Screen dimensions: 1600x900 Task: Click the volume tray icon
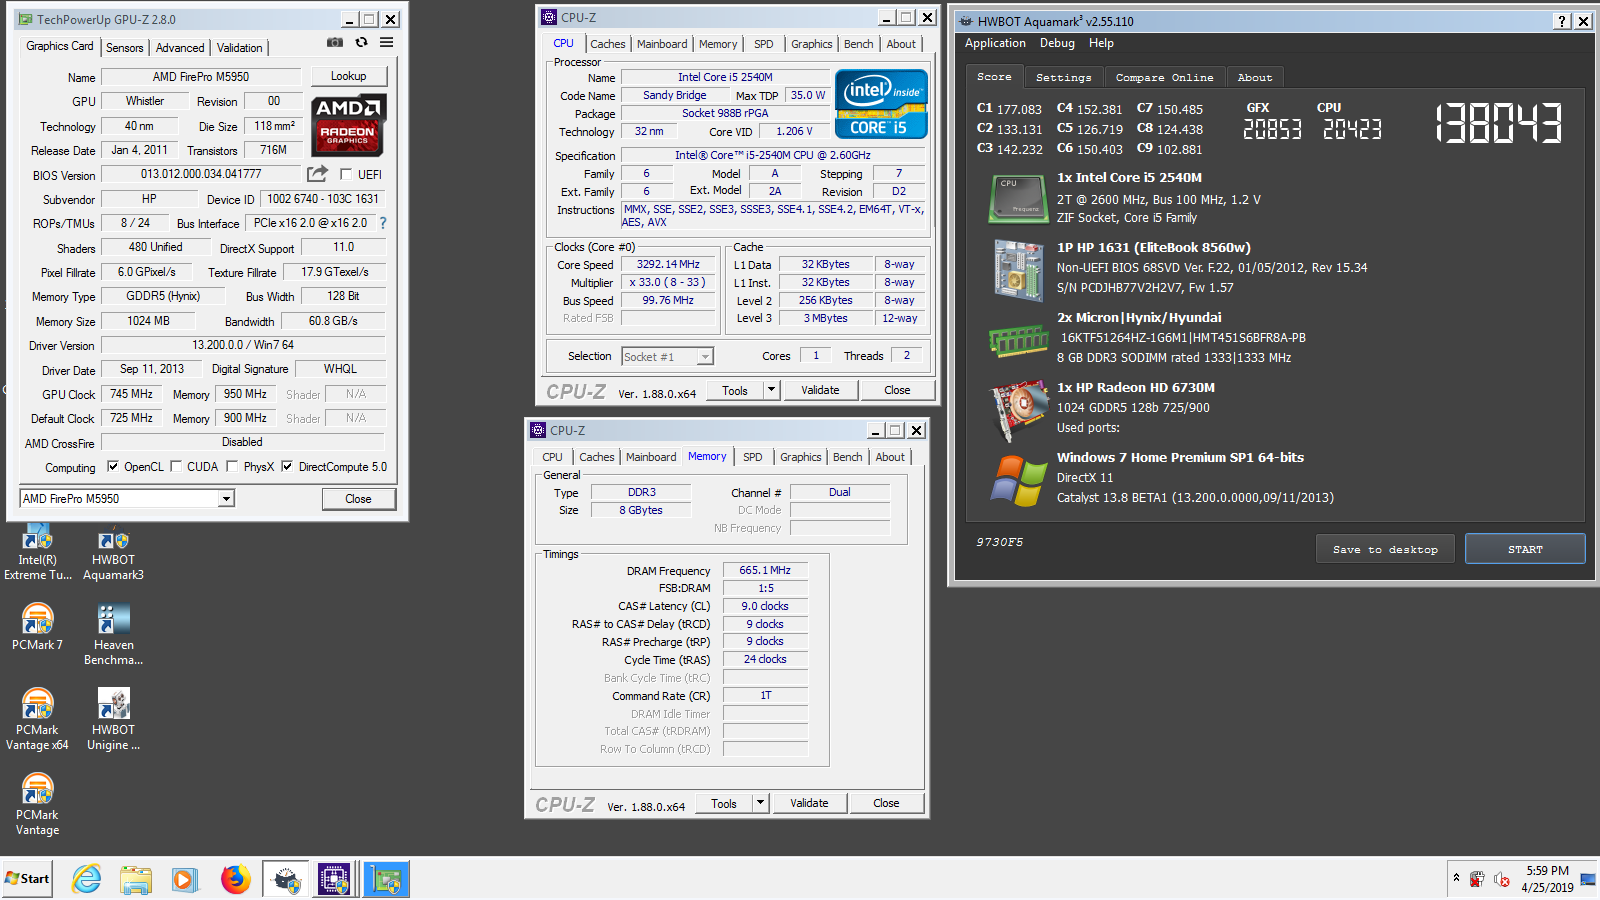[x=1501, y=879]
